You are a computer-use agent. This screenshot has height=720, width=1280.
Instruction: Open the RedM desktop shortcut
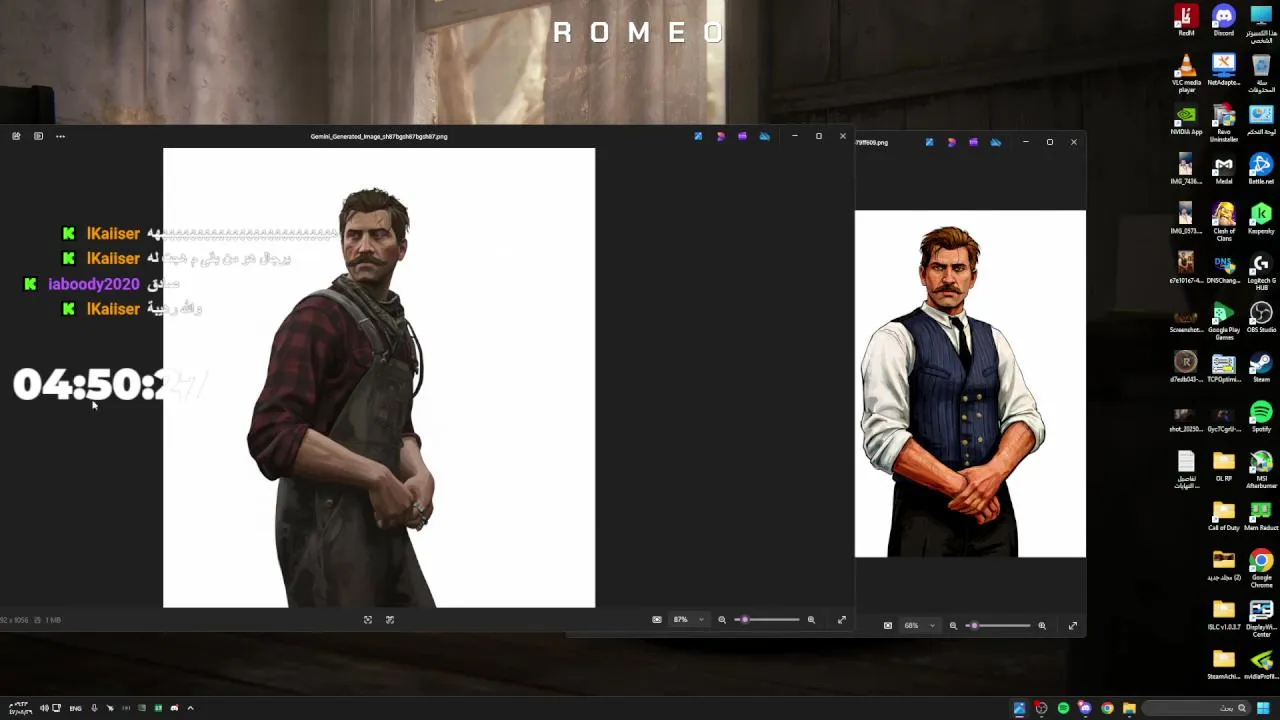[x=1186, y=18]
